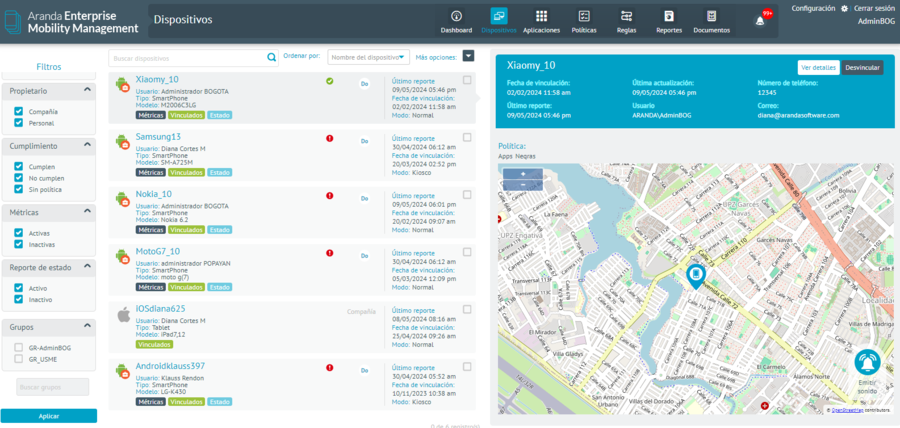Screen dimensions: 900x428
Task: Click the Xiaomy_10 Android device icon
Action: click(x=122, y=85)
